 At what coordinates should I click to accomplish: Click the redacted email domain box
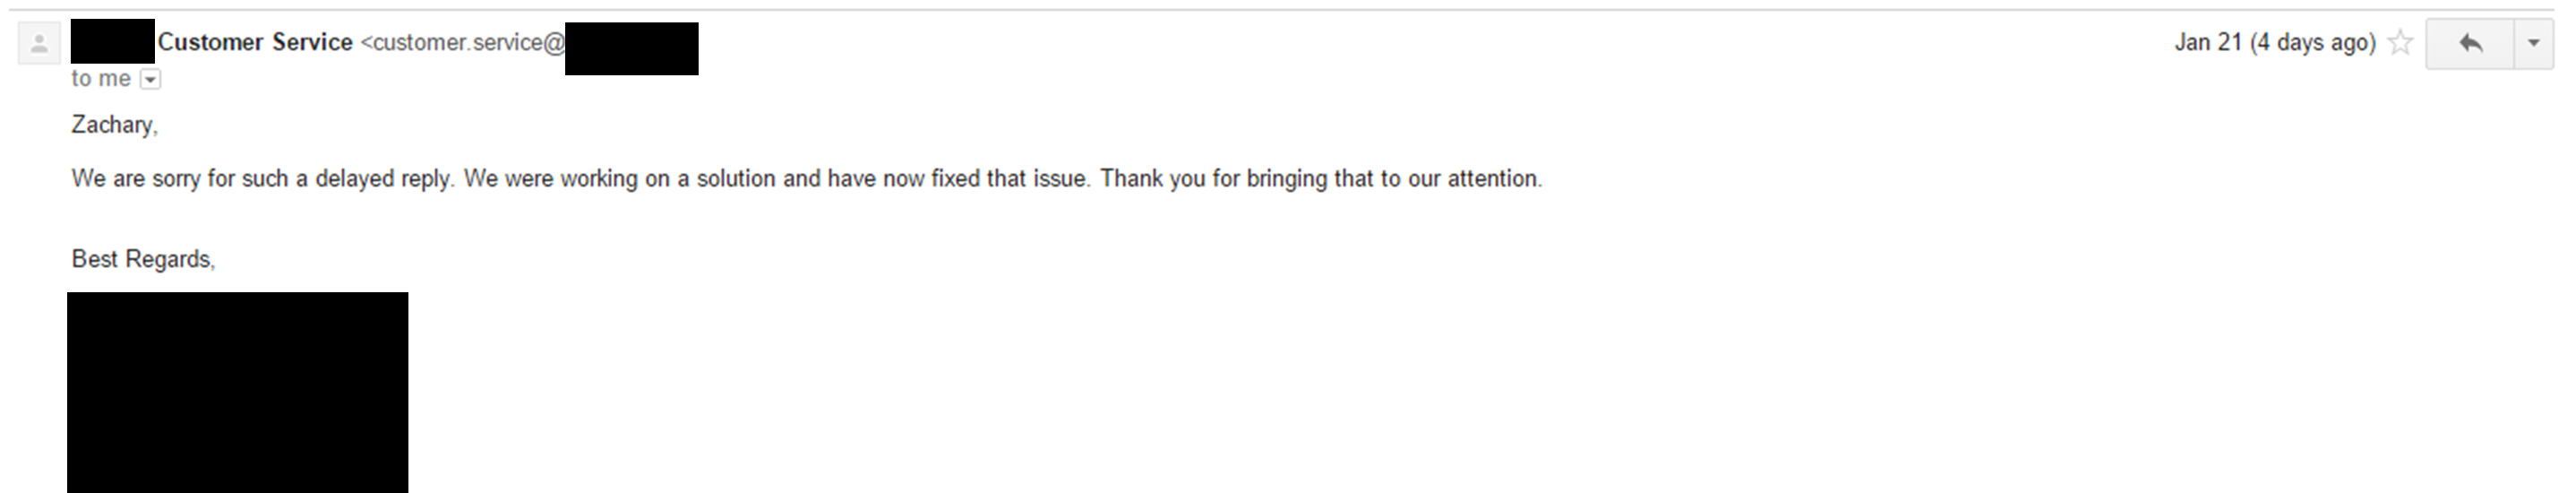click(631, 48)
